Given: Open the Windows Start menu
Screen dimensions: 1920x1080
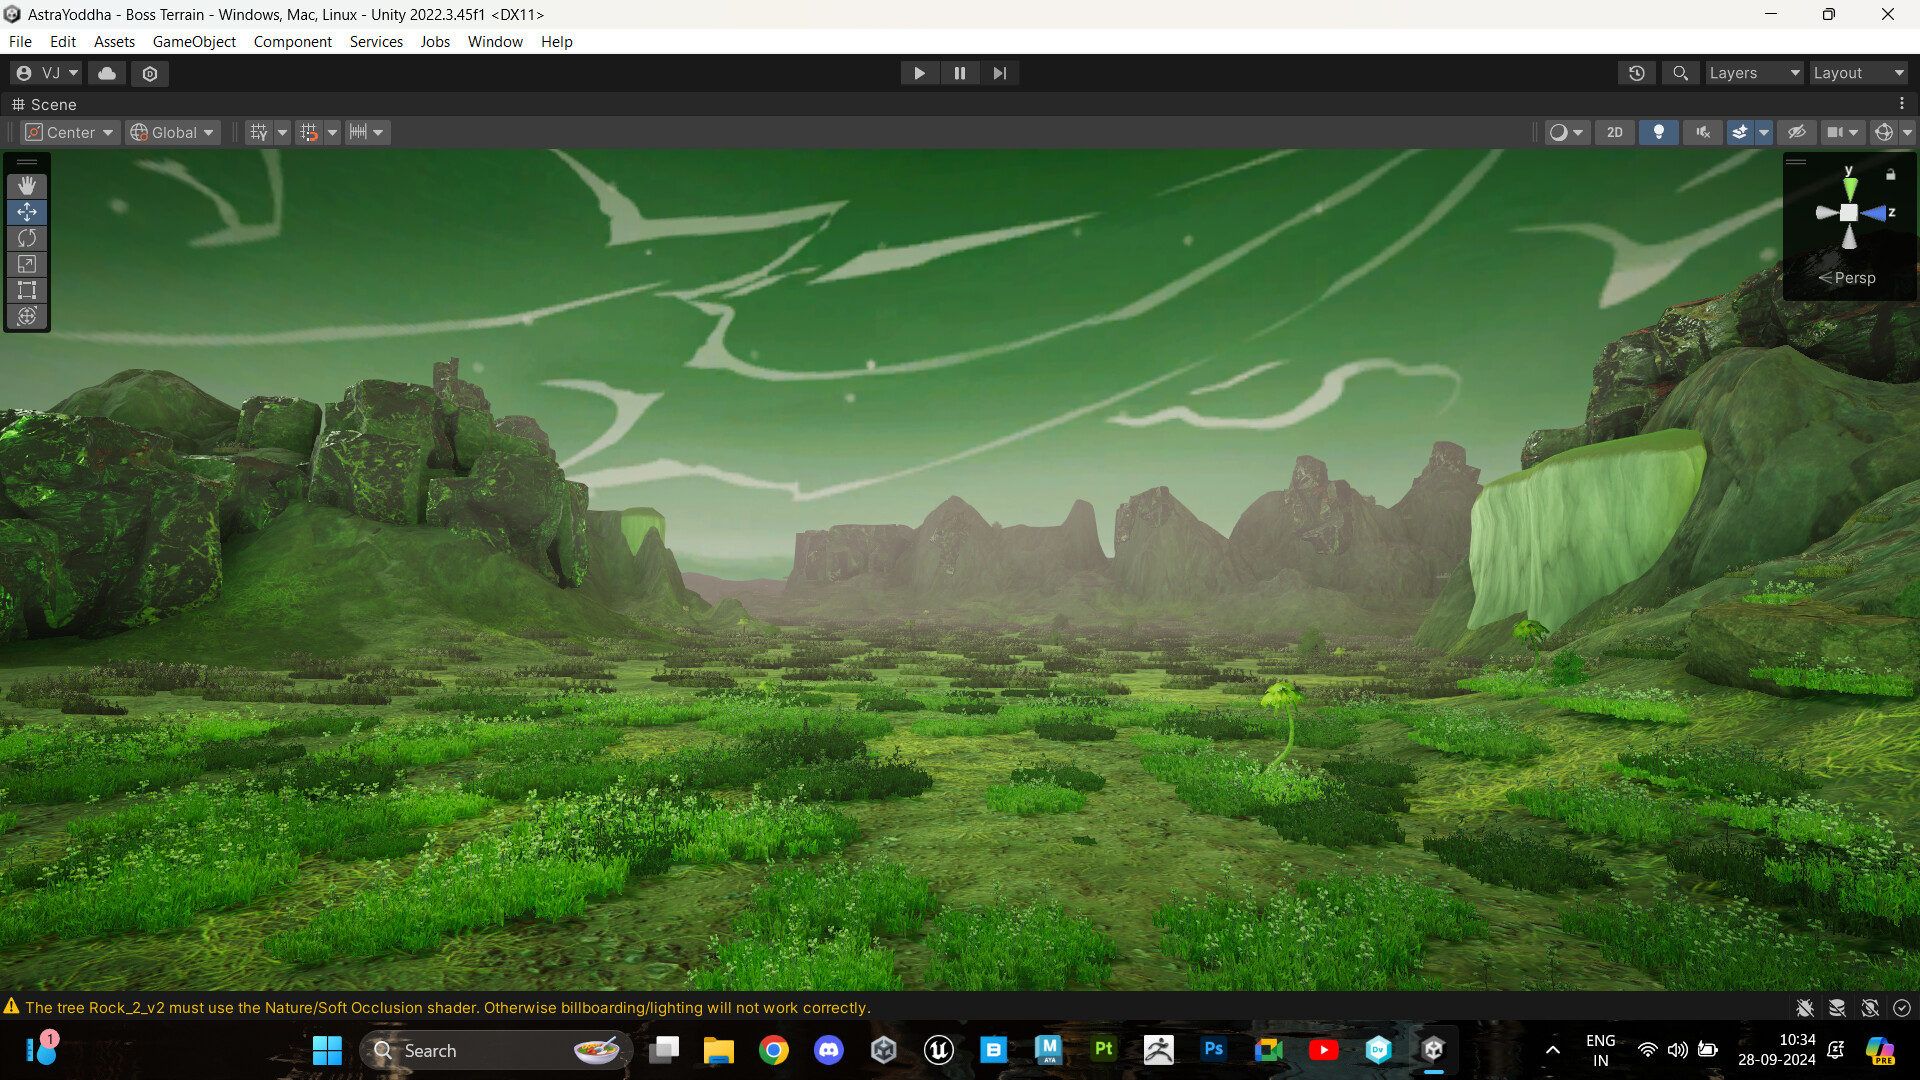Looking at the screenshot, I should pyautogui.click(x=327, y=1050).
